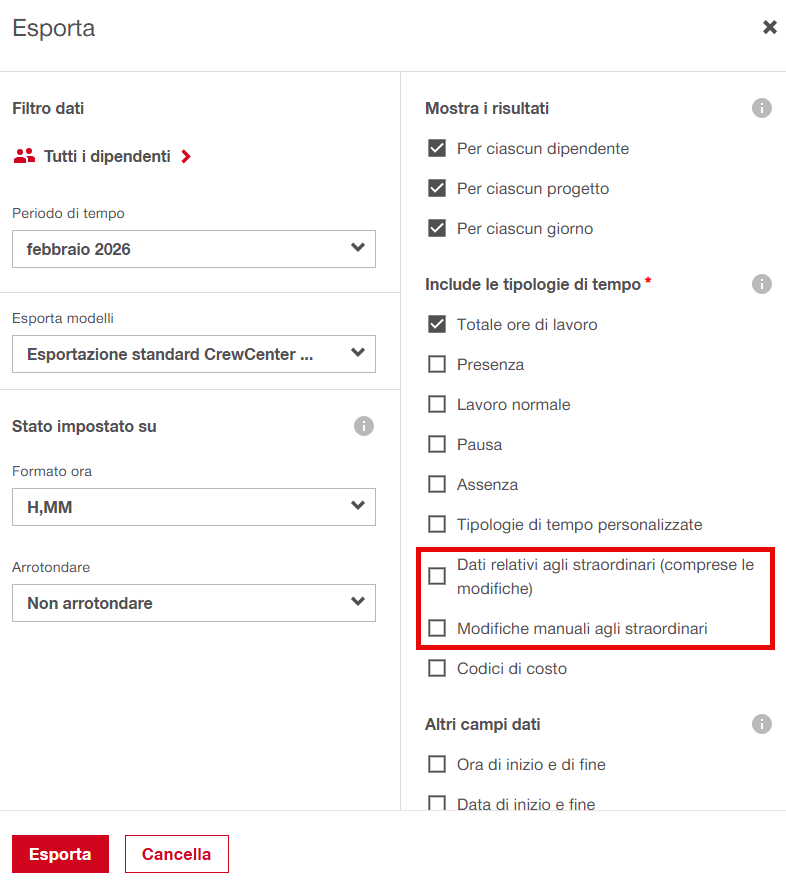786x880 pixels.
Task: Click info icon next to Altri campi dati
Action: coord(762,724)
